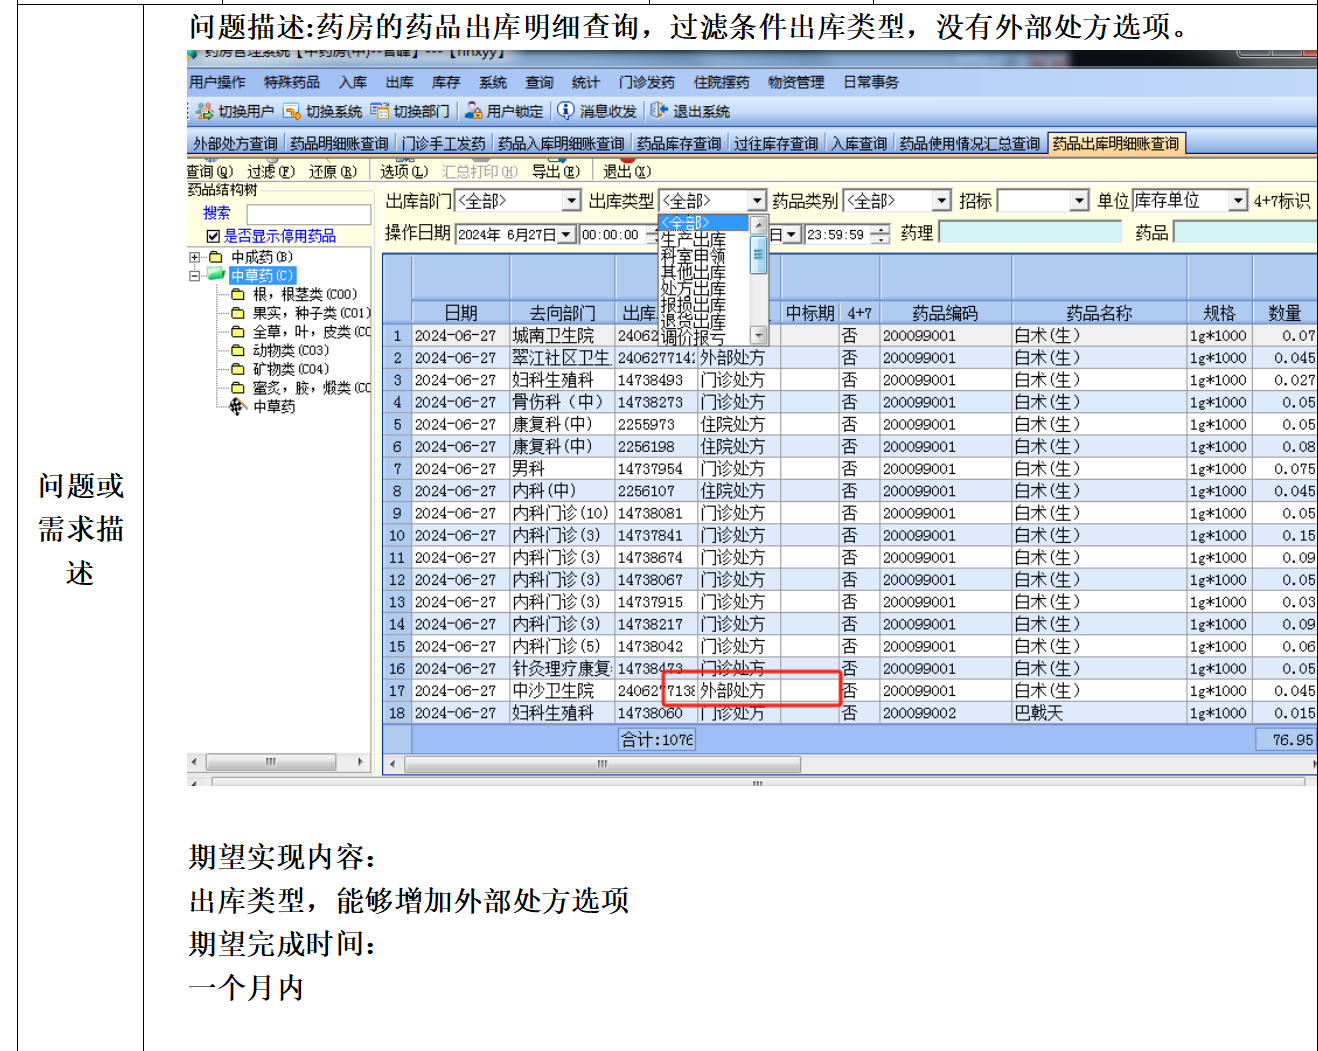Click the folder icon beside 蜜炙，胶，煅类
1318x1051 pixels.
point(237,388)
